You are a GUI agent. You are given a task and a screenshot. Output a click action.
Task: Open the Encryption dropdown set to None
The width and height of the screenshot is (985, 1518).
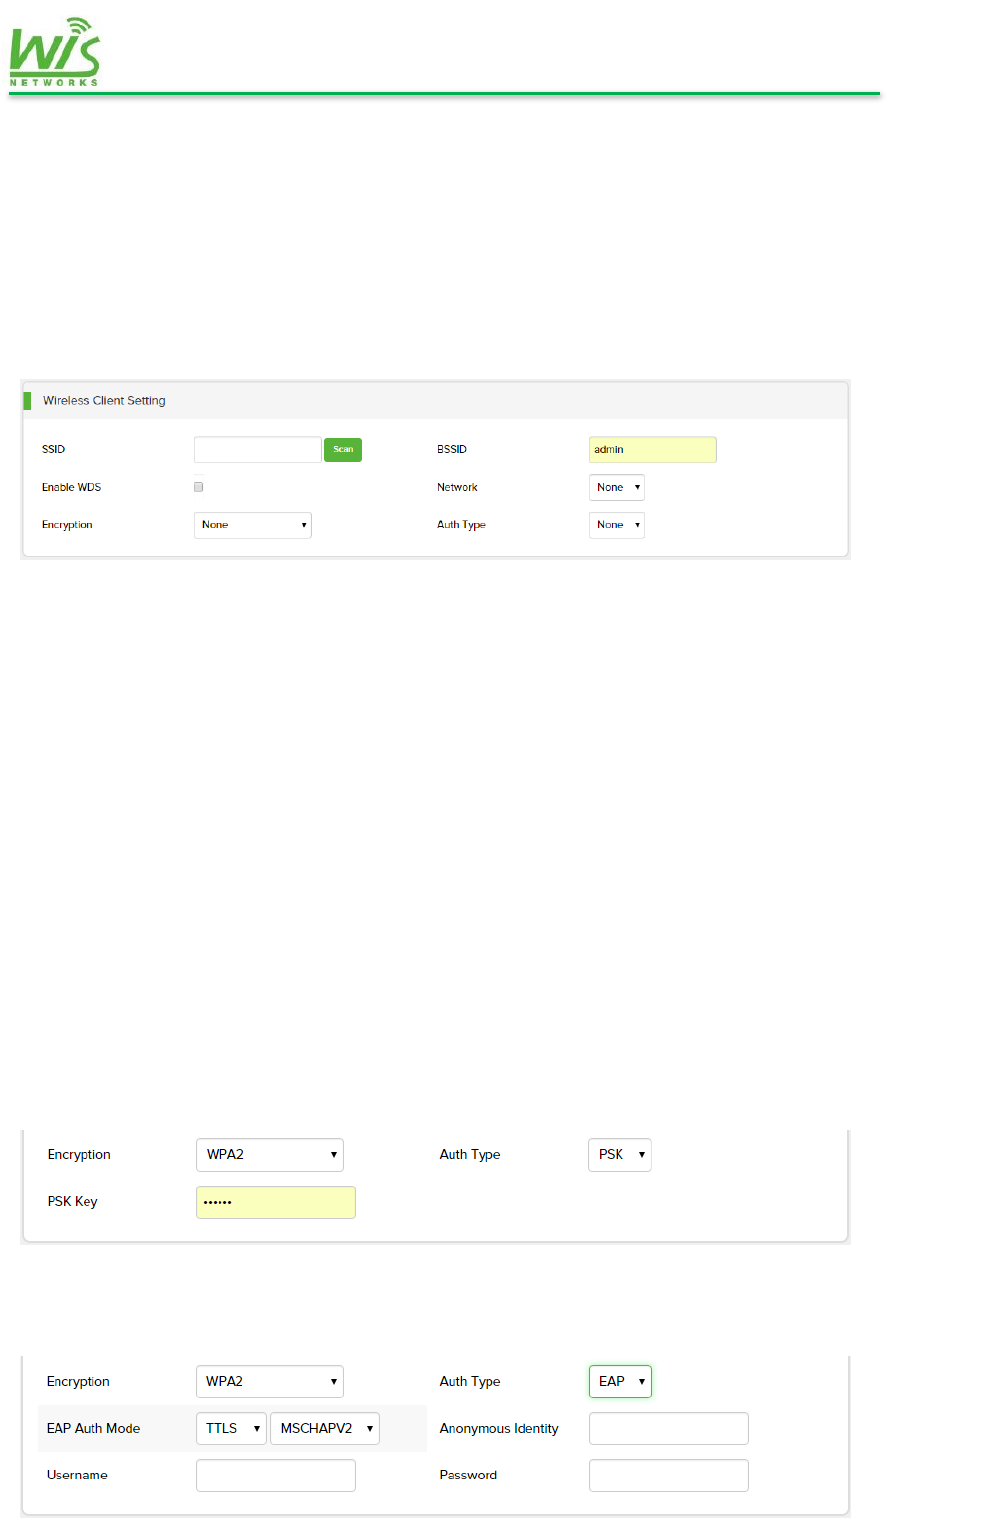point(253,525)
